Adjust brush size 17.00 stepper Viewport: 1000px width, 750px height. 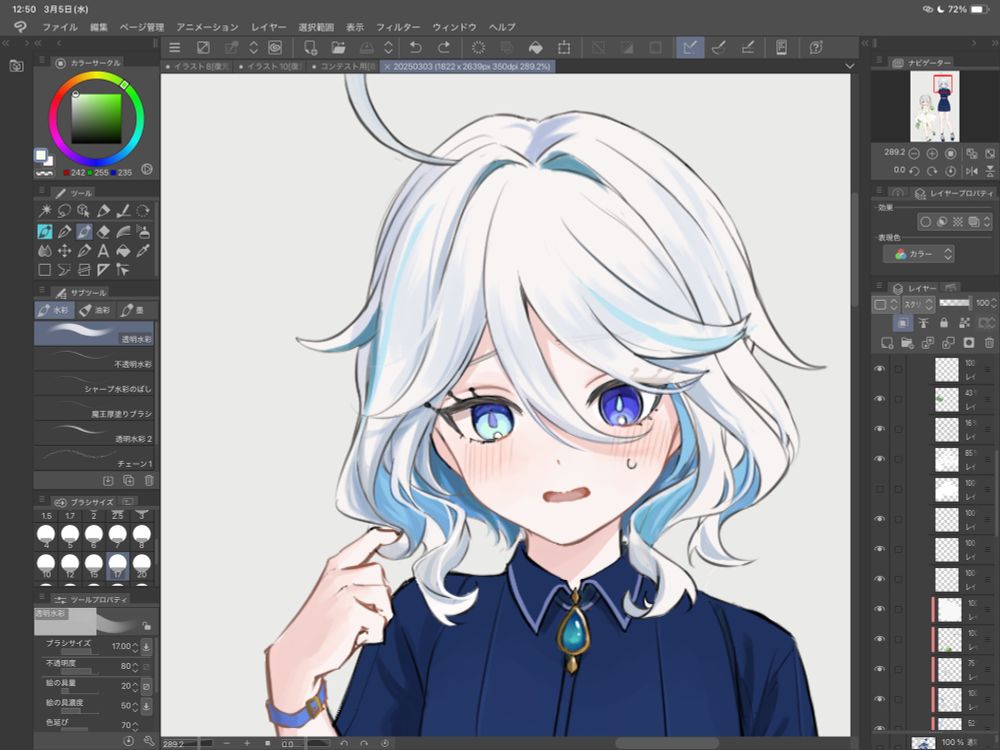tap(135, 647)
